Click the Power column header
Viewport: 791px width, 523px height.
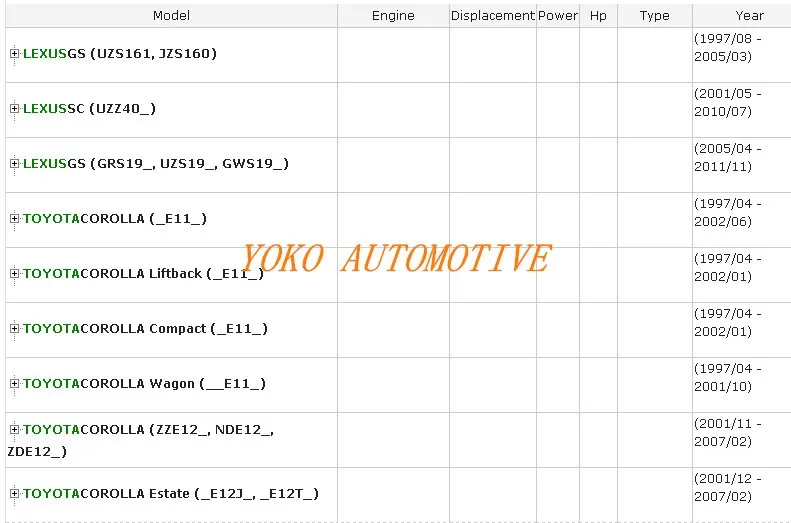click(x=558, y=16)
